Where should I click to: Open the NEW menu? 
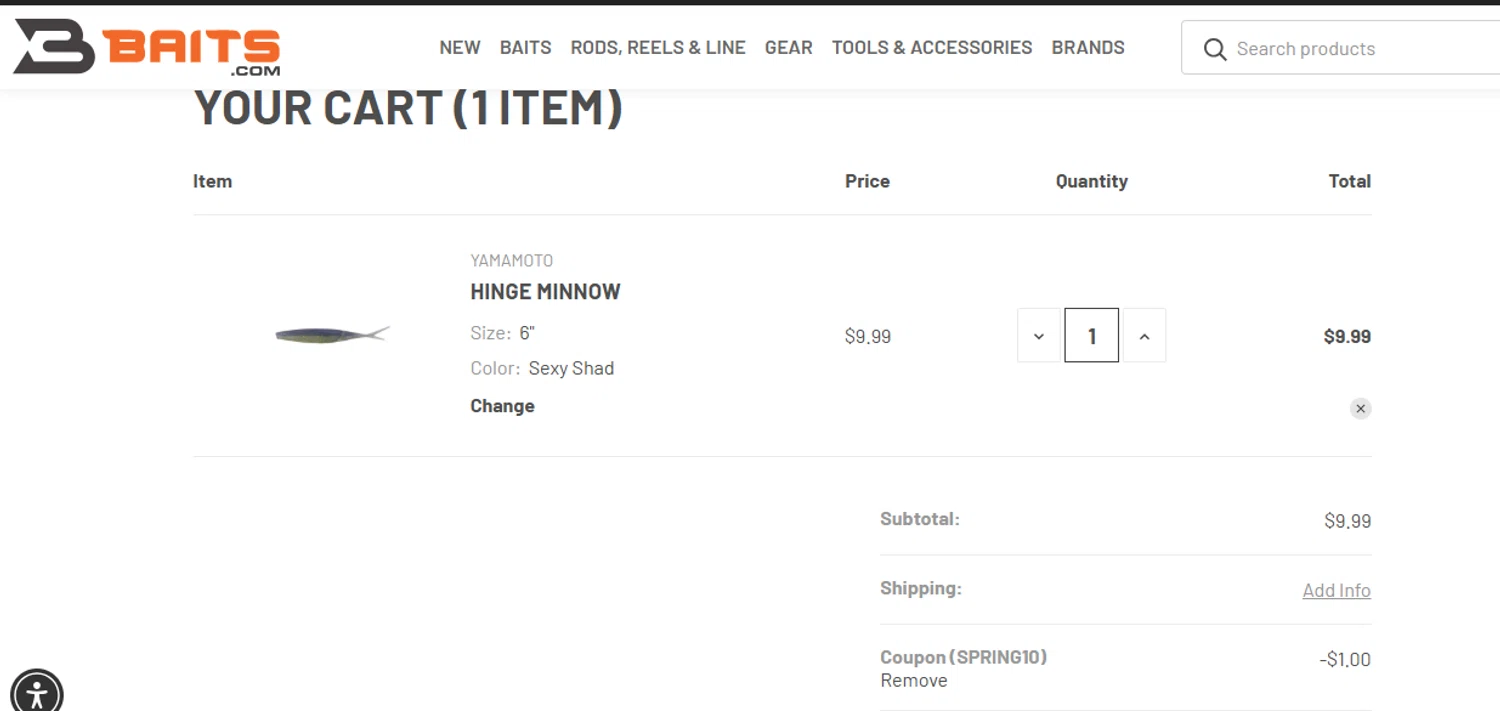pos(460,48)
